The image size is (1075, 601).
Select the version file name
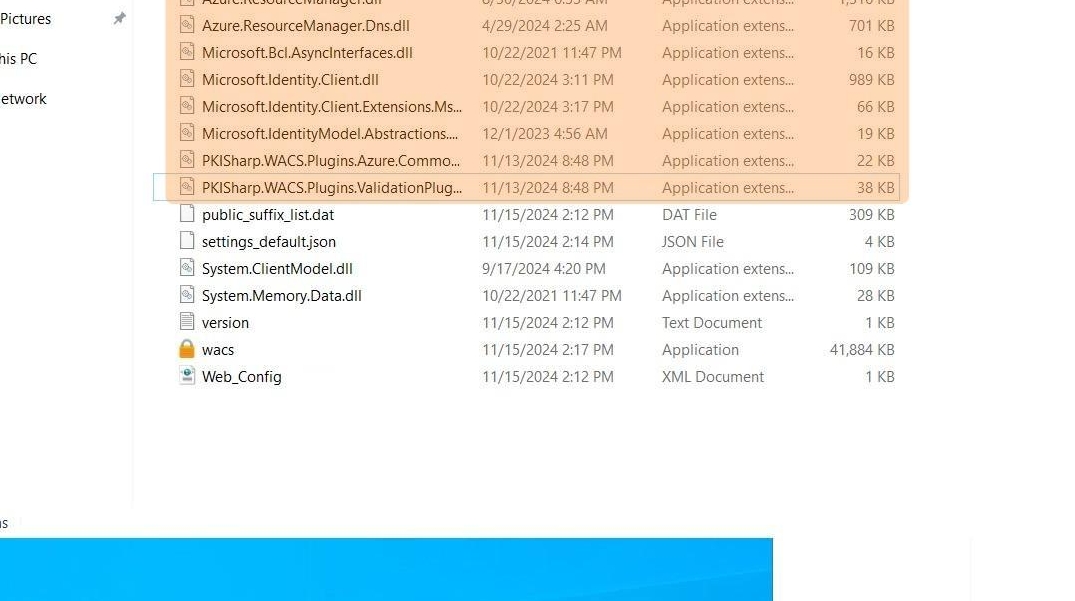pos(225,323)
